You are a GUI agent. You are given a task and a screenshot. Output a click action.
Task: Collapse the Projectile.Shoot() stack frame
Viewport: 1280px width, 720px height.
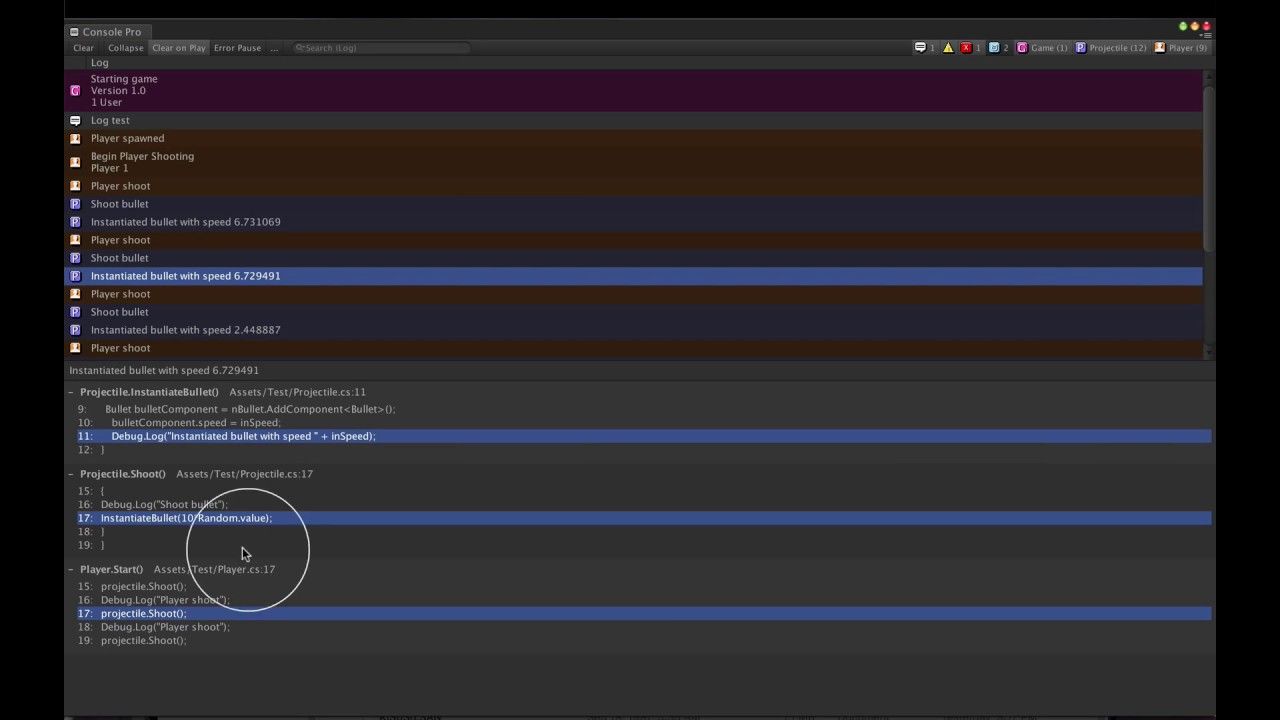pyautogui.click(x=71, y=474)
